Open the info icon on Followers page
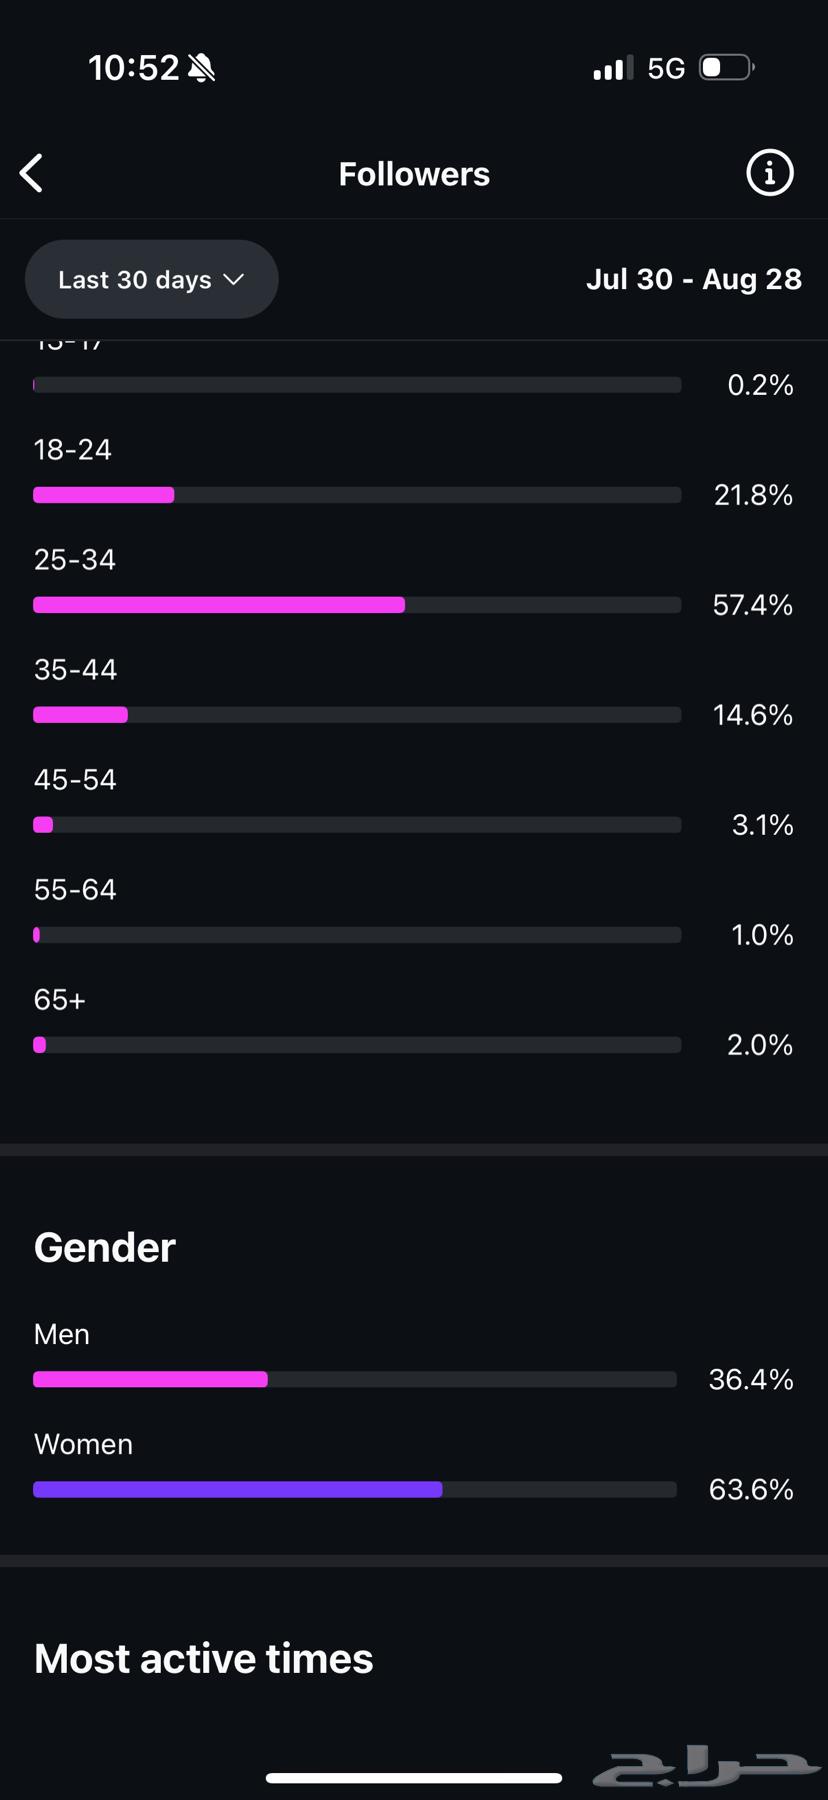The height and width of the screenshot is (1800, 828). click(769, 173)
